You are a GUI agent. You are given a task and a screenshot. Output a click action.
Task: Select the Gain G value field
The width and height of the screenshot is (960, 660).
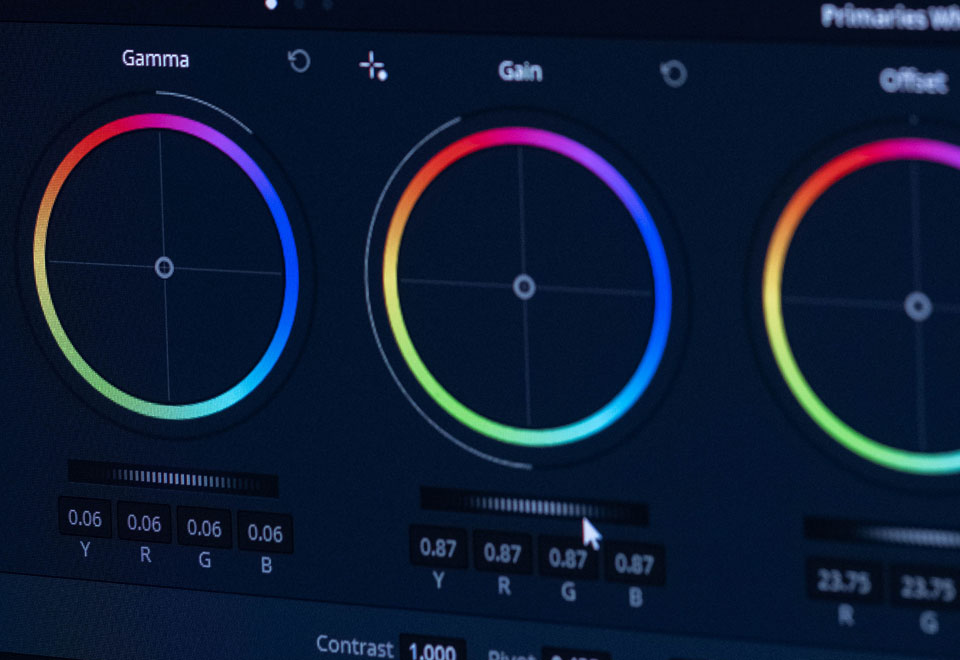568,558
